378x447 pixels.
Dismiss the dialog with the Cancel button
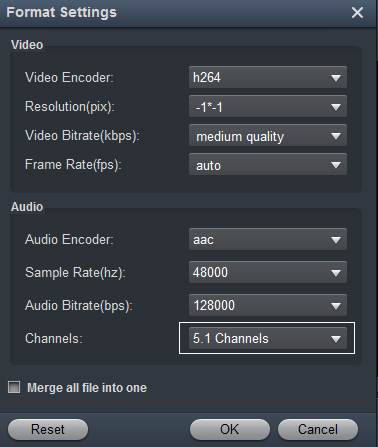pos(318,429)
